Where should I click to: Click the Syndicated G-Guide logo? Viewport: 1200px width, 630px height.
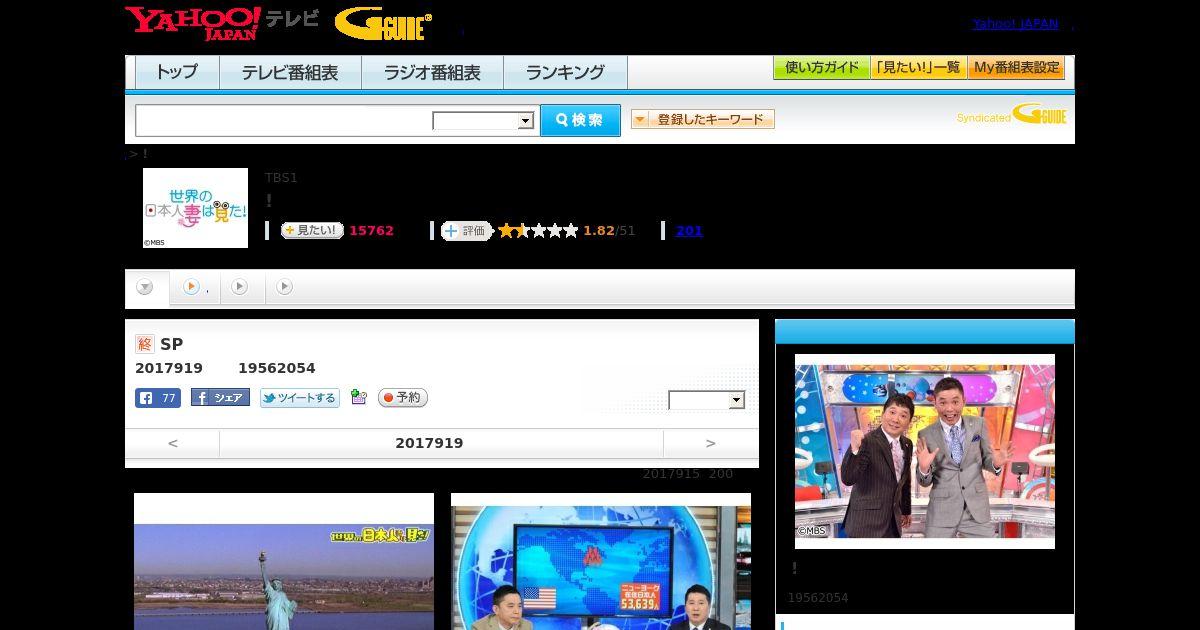coord(1011,114)
